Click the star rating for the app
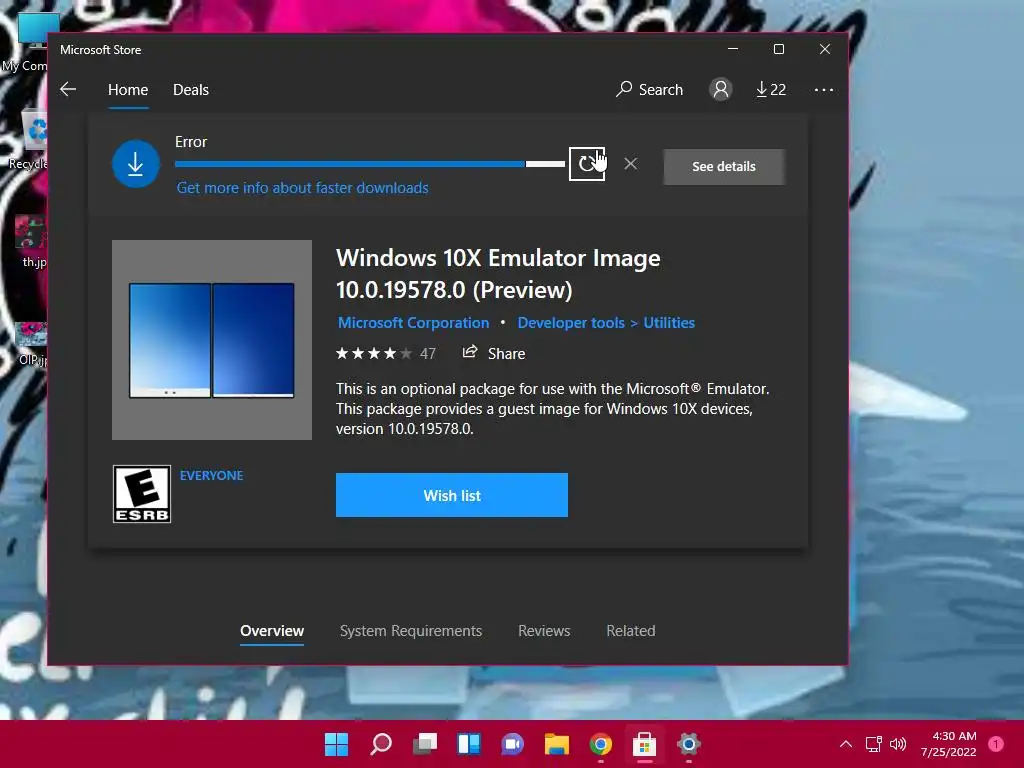The height and width of the screenshot is (768, 1024). [374, 353]
